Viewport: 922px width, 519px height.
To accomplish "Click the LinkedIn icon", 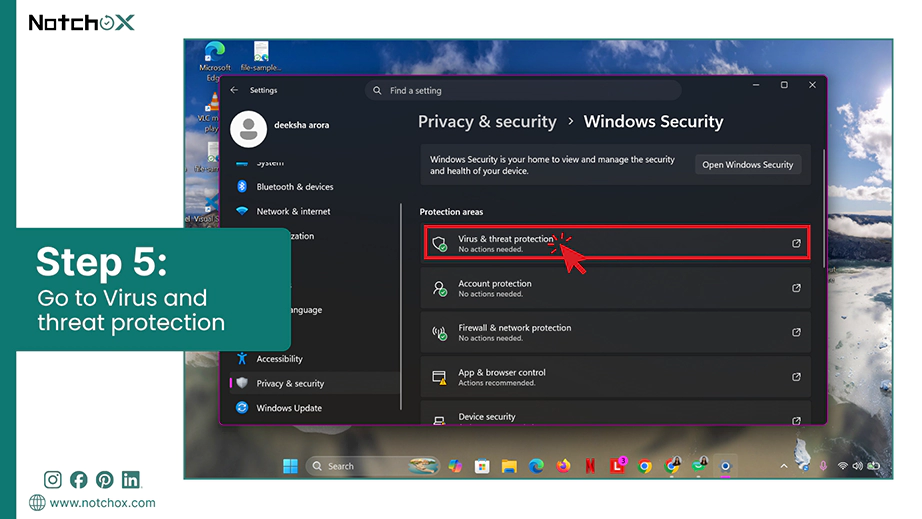I will pos(131,480).
